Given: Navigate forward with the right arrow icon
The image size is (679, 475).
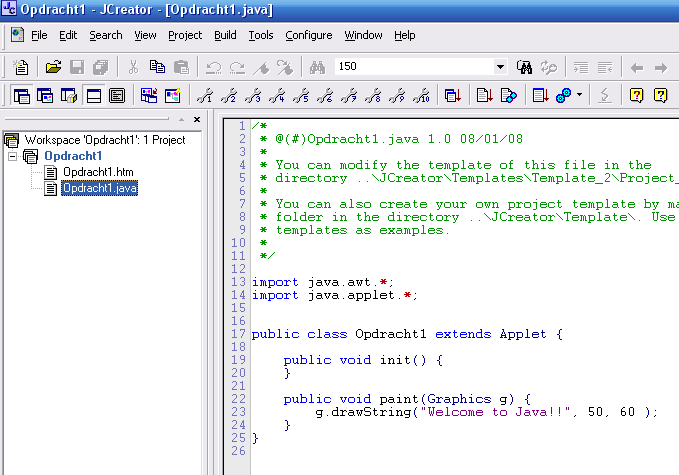Looking at the screenshot, I should coord(661,68).
